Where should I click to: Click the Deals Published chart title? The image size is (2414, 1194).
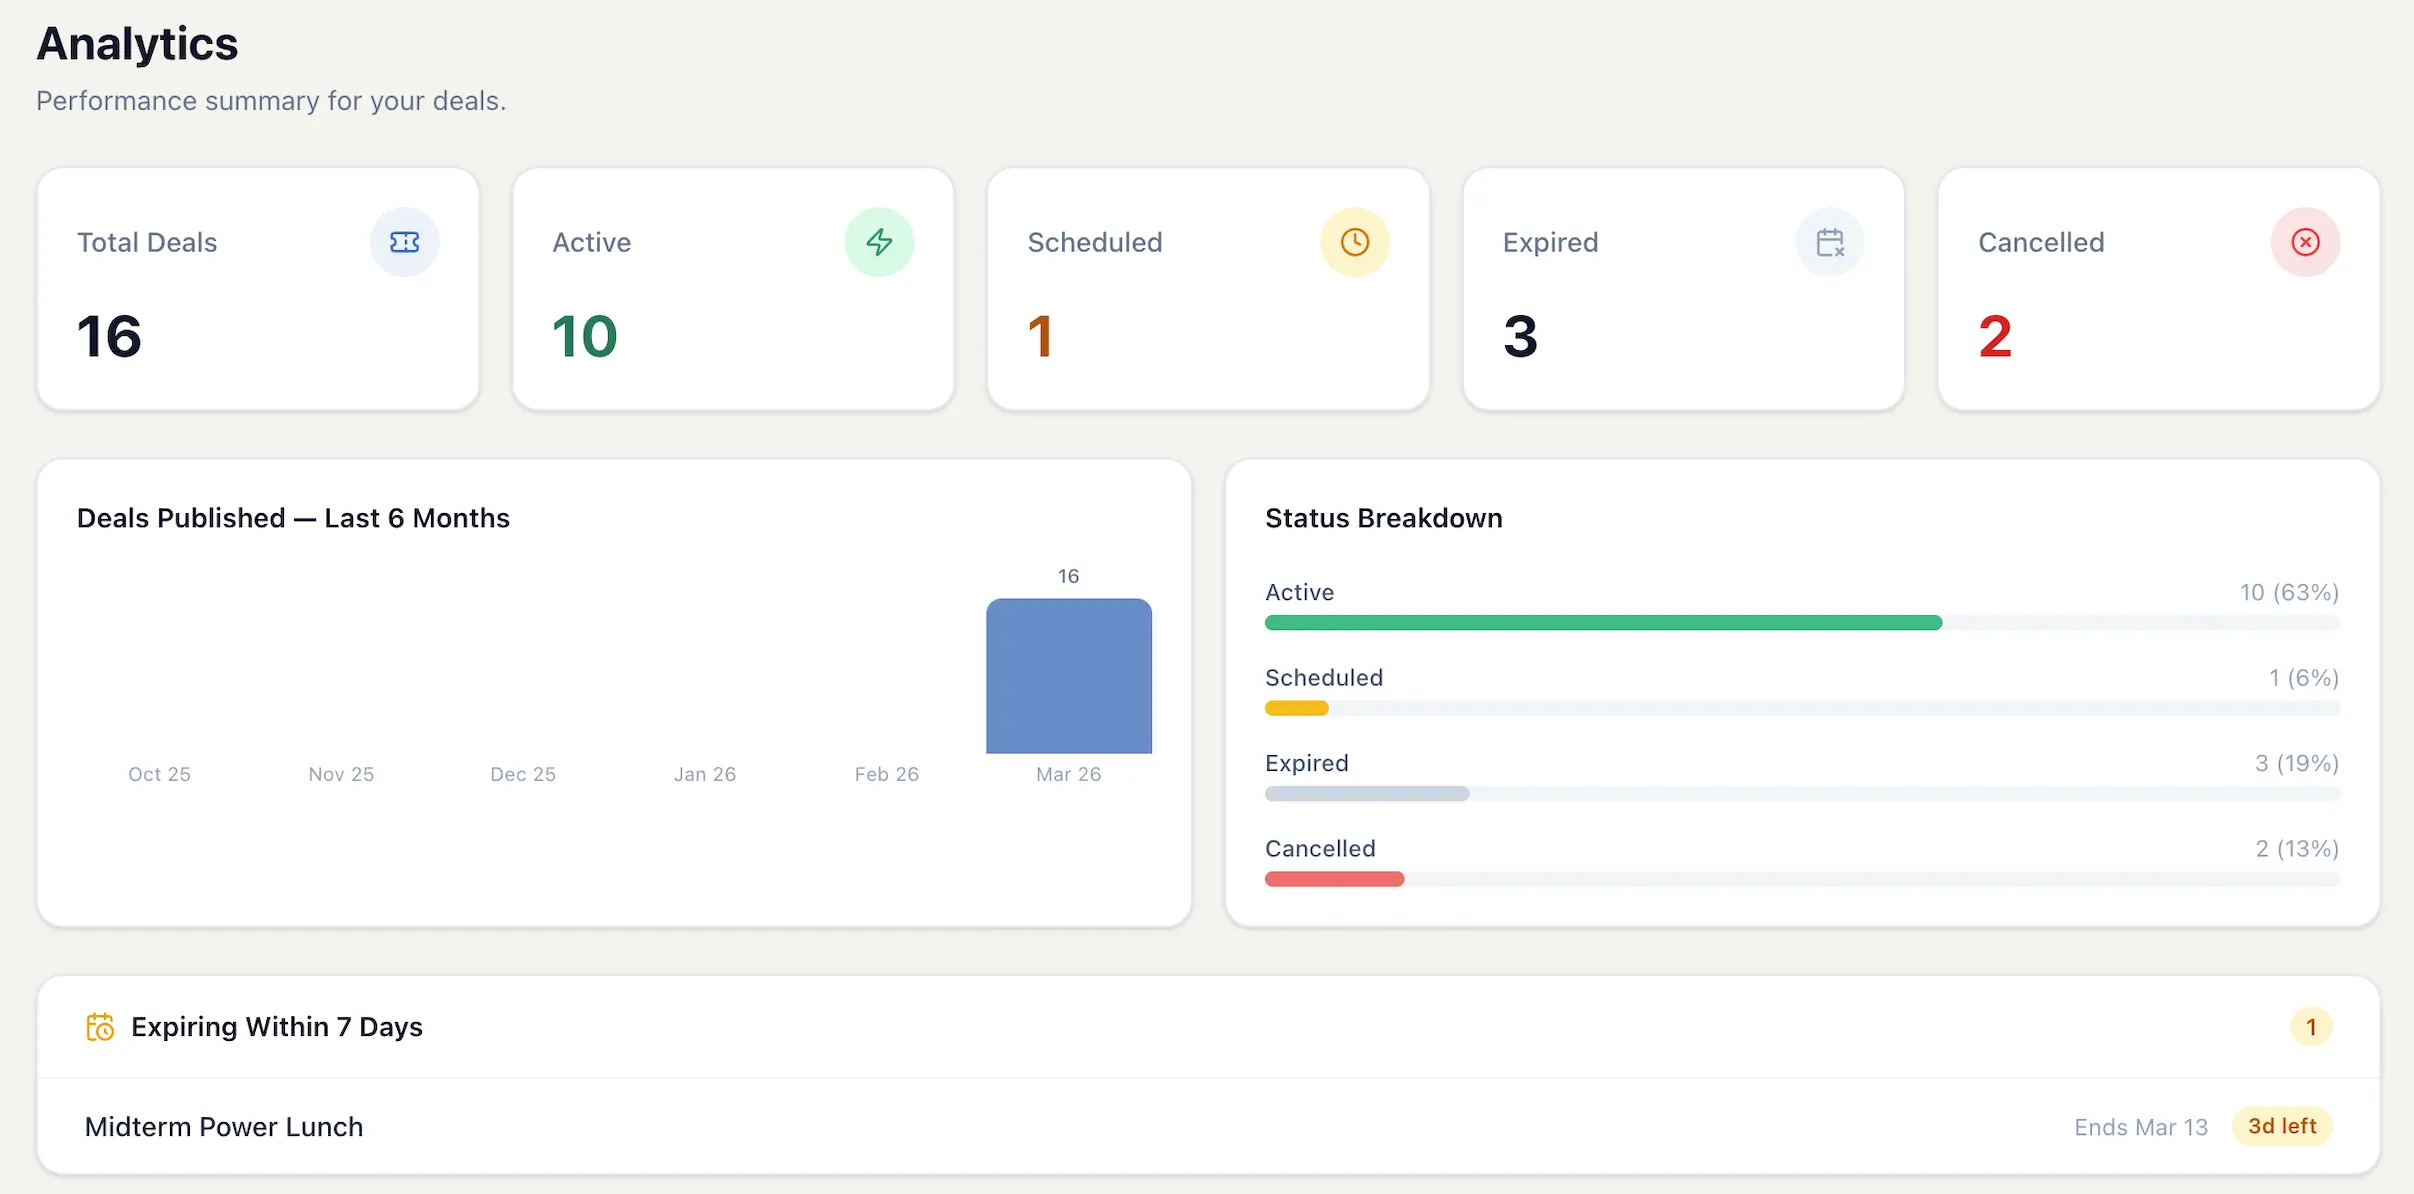tap(293, 517)
